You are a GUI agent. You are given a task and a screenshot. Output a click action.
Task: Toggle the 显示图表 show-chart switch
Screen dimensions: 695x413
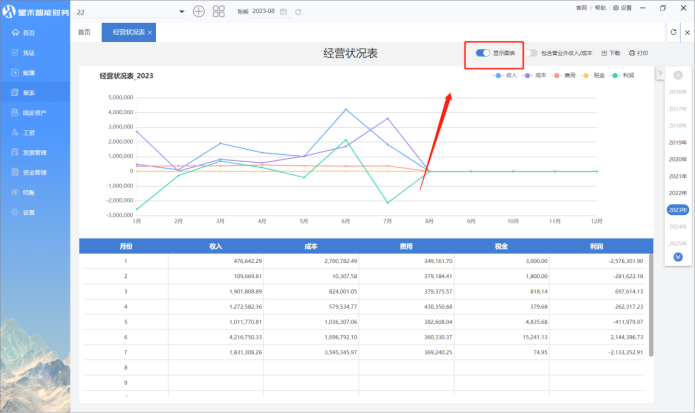click(483, 53)
